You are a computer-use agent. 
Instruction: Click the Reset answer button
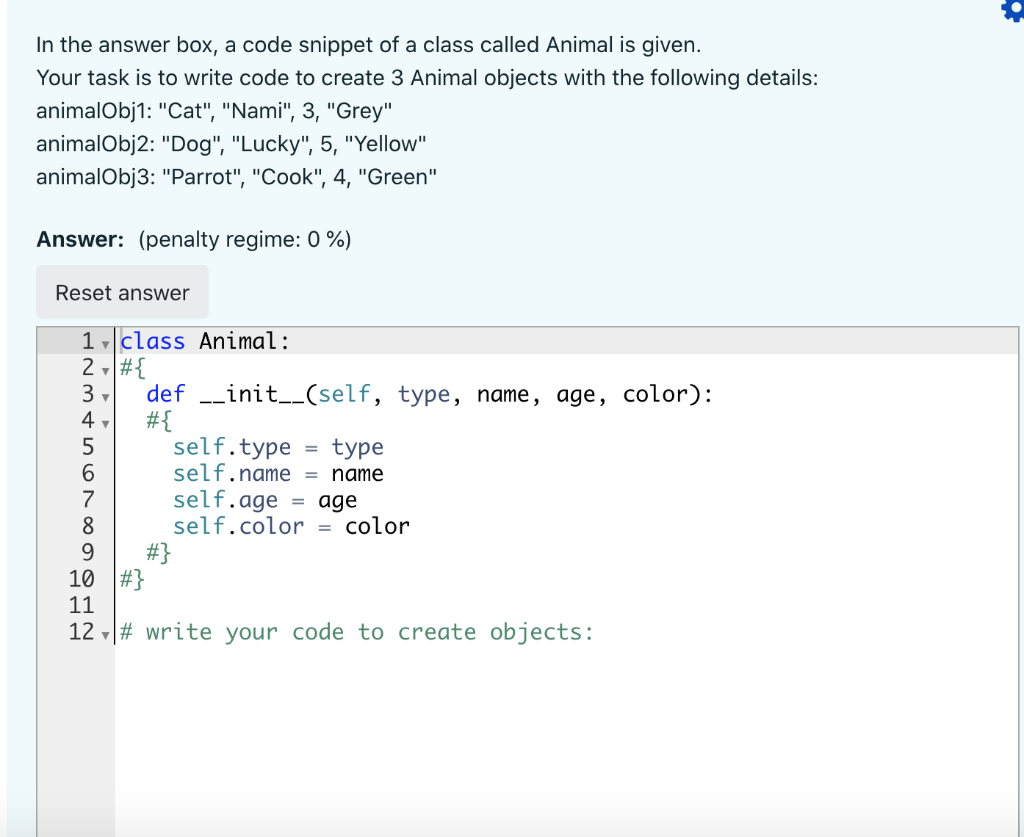coord(122,292)
